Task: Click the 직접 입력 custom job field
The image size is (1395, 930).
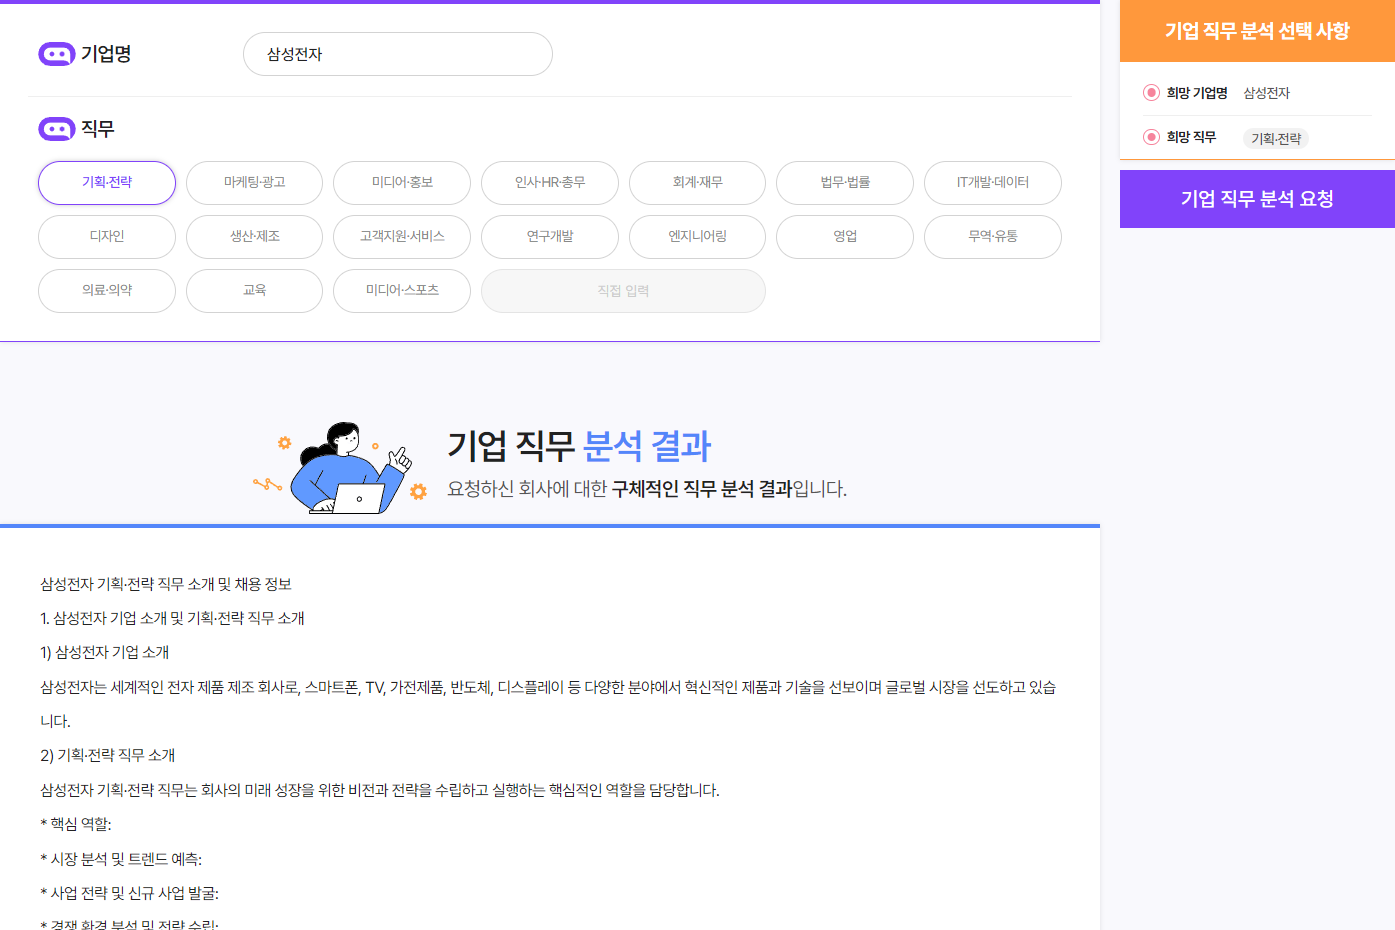Action: [x=623, y=291]
